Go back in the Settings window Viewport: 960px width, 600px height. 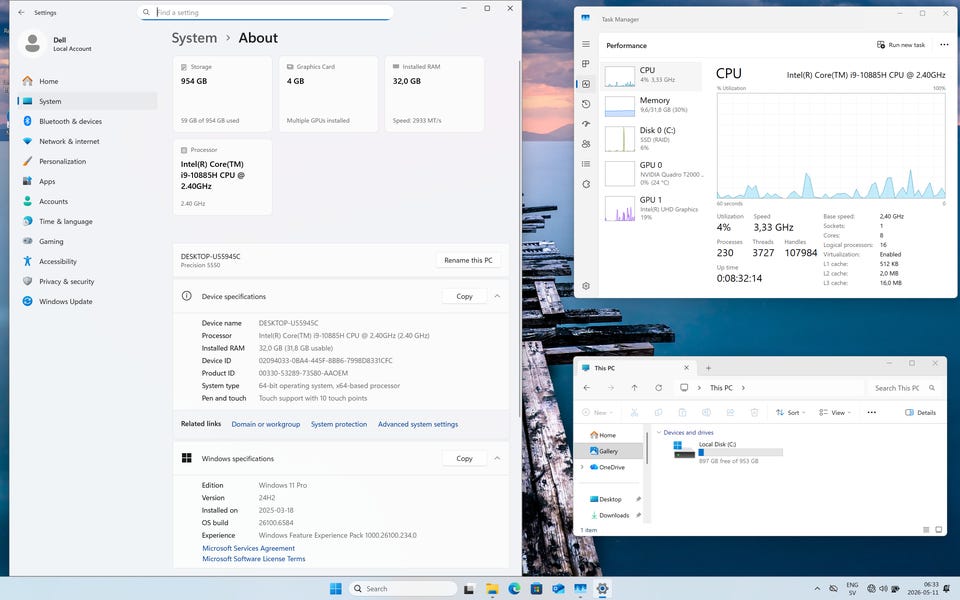click(21, 12)
